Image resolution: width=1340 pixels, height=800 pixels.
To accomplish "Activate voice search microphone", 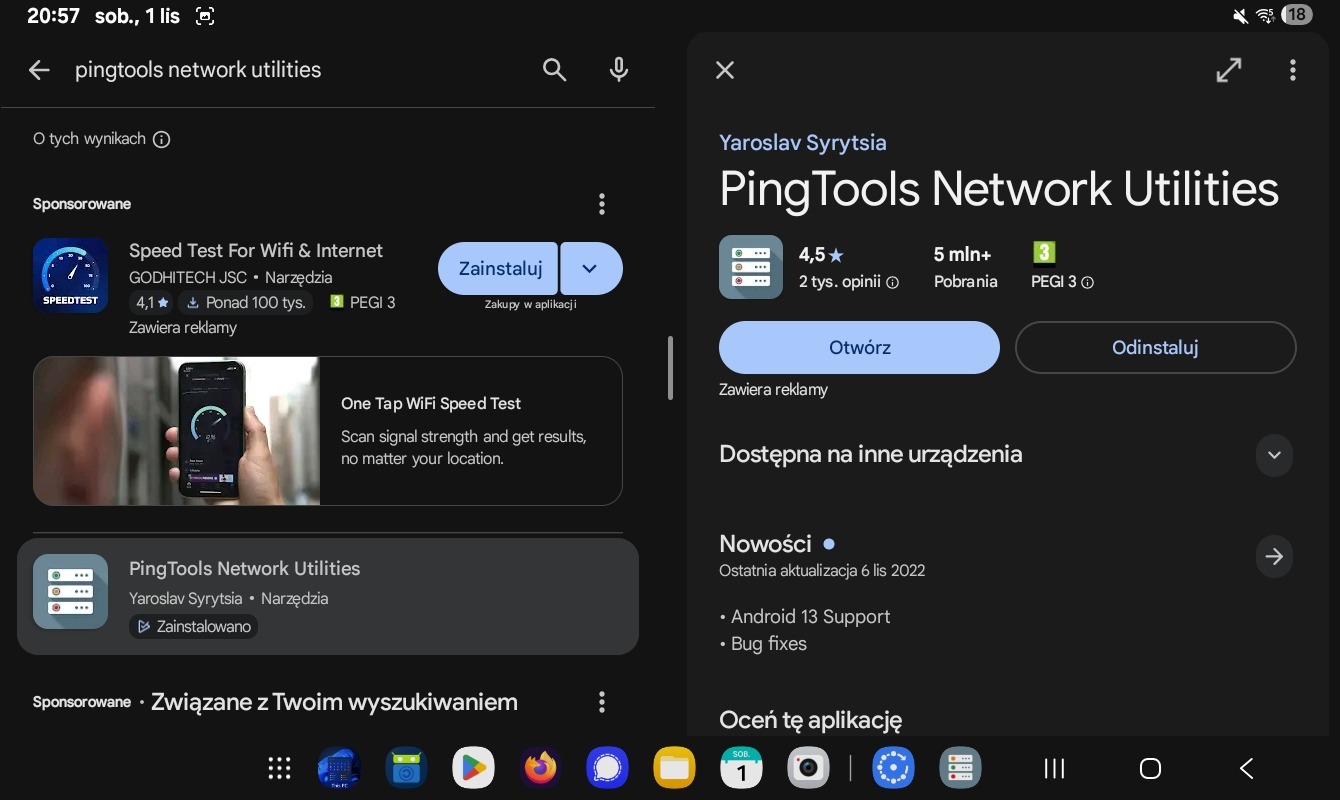I will tap(619, 70).
